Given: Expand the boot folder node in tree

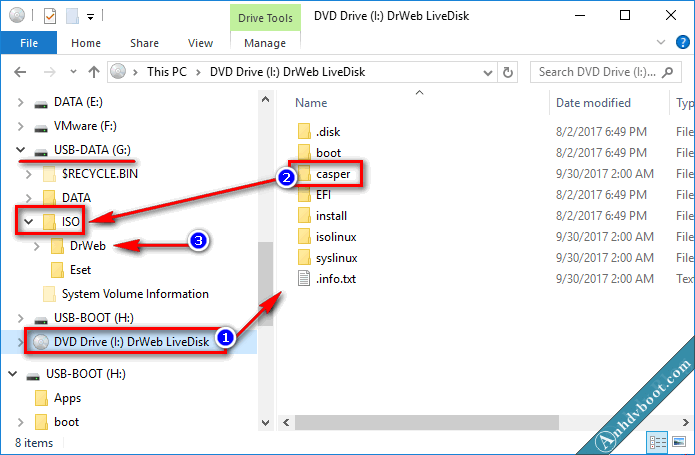Looking at the screenshot, I should [20, 422].
